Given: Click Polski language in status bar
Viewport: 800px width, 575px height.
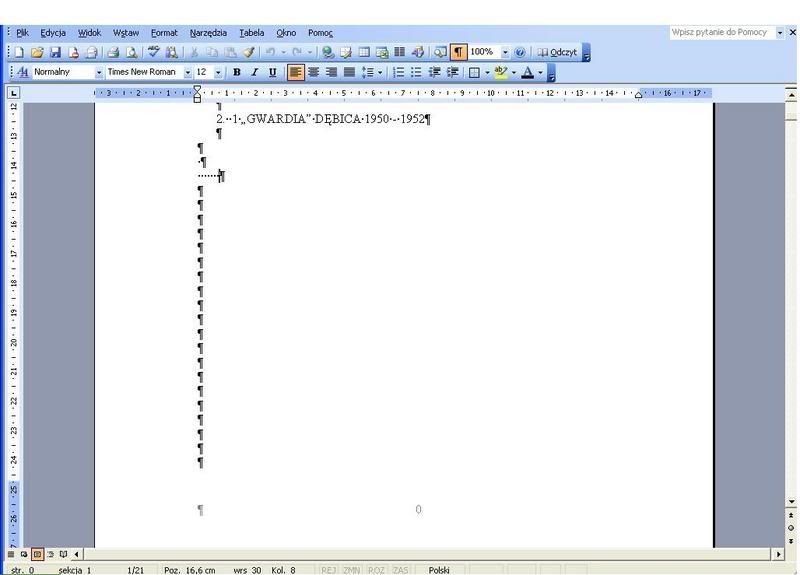Looking at the screenshot, I should (x=439, y=570).
